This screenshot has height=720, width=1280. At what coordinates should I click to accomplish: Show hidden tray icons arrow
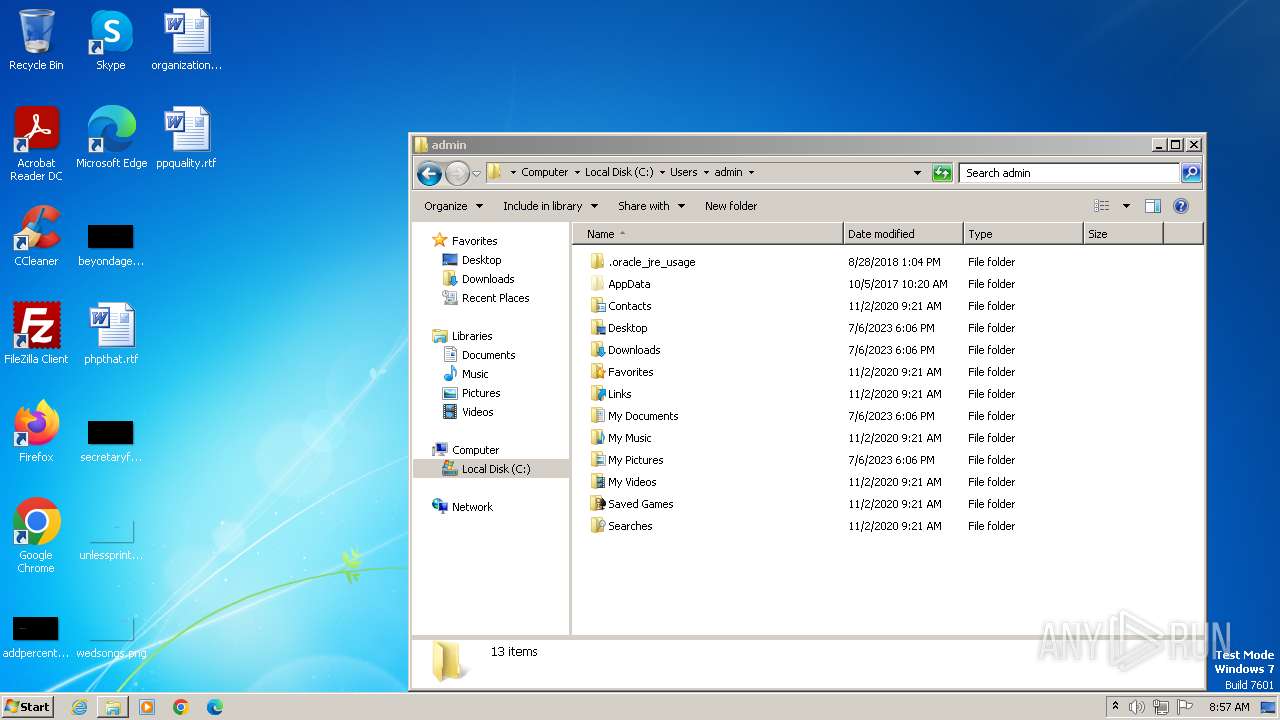[1115, 707]
